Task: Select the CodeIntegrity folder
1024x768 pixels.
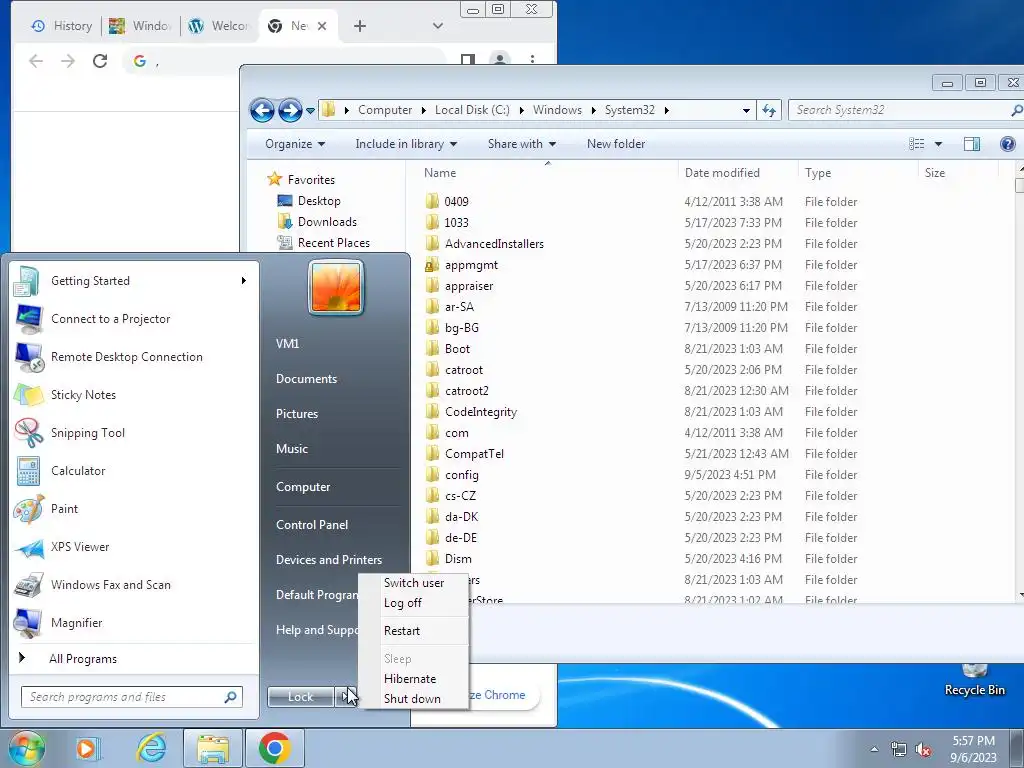Action: click(481, 412)
